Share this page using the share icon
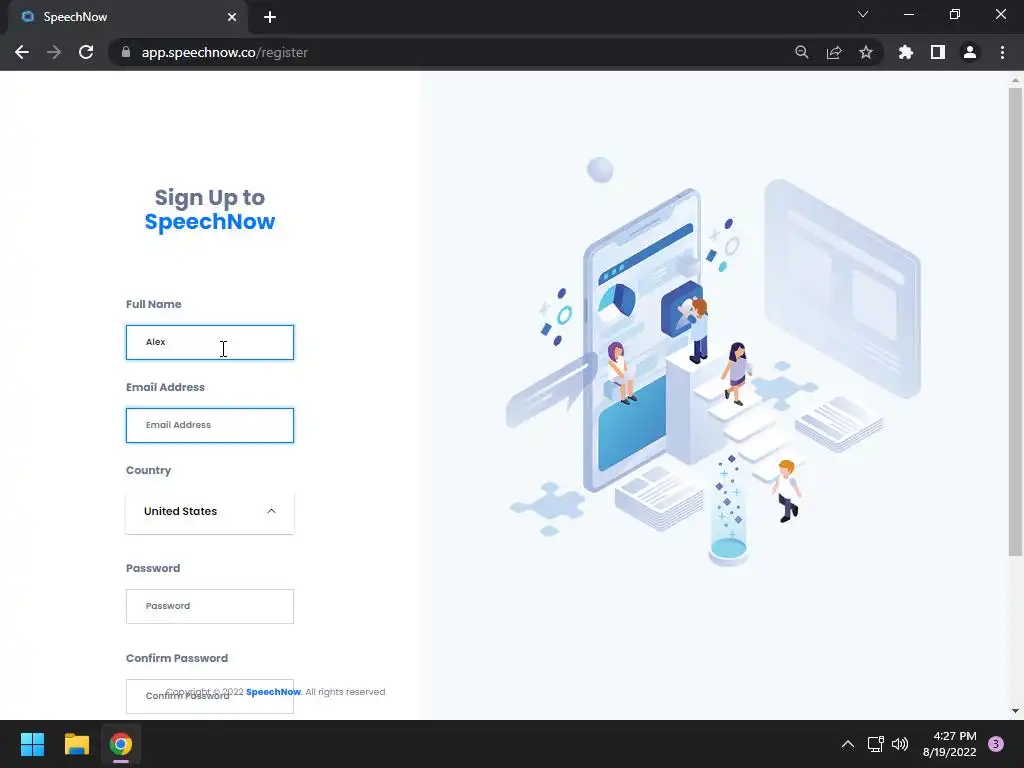This screenshot has height=768, width=1024. coord(834,52)
